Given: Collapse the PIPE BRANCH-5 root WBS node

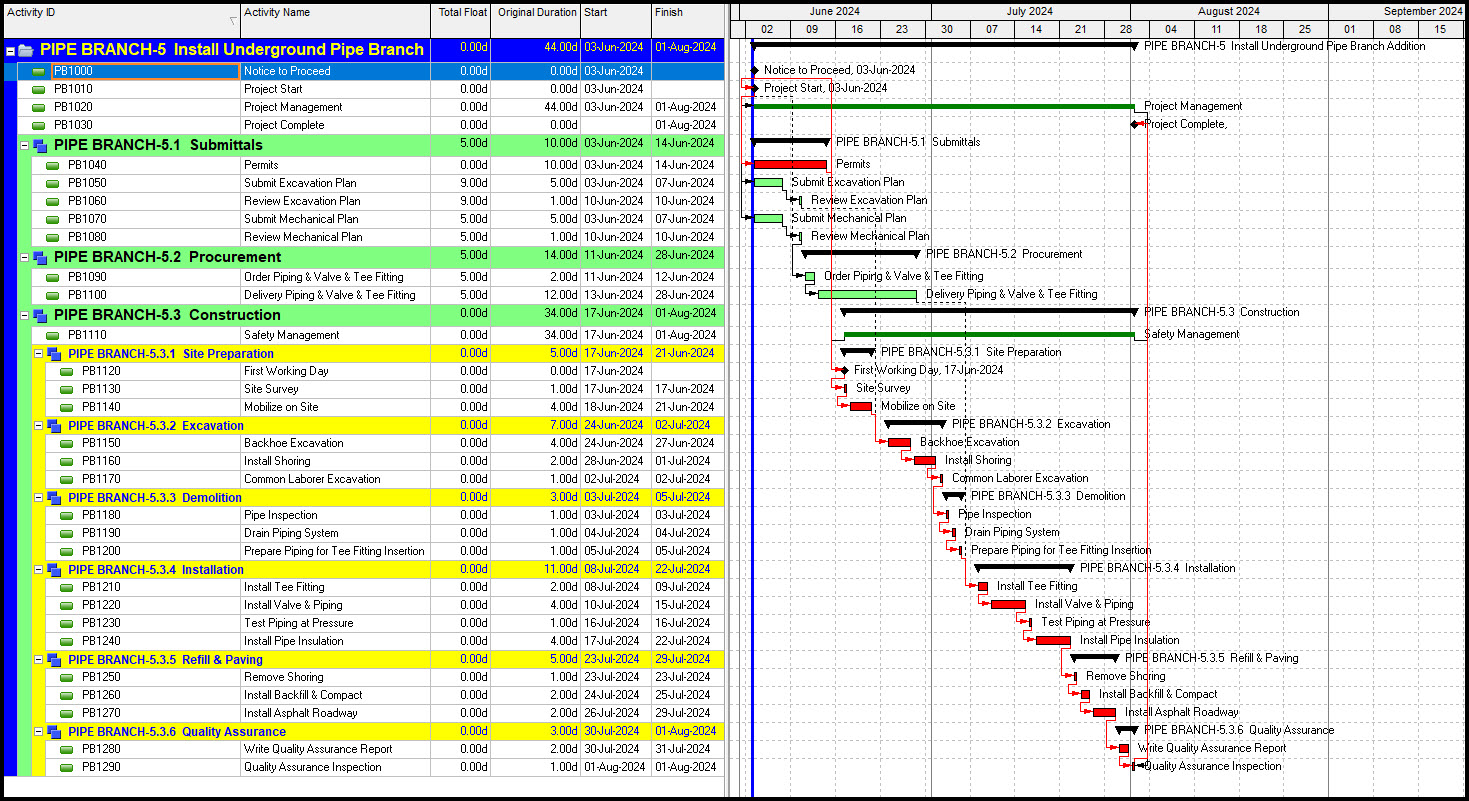Looking at the screenshot, I should pyautogui.click(x=10, y=50).
